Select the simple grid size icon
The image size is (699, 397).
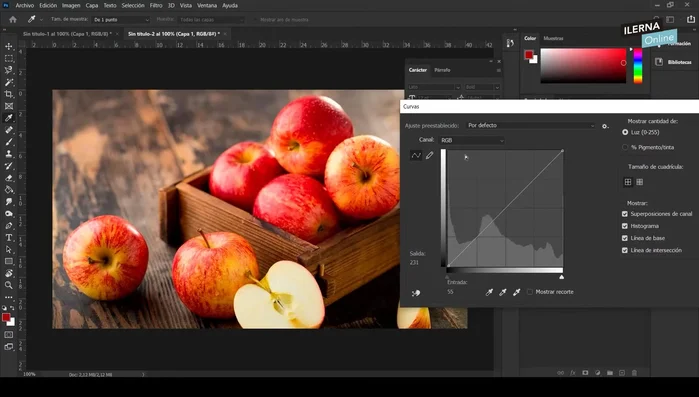point(628,182)
